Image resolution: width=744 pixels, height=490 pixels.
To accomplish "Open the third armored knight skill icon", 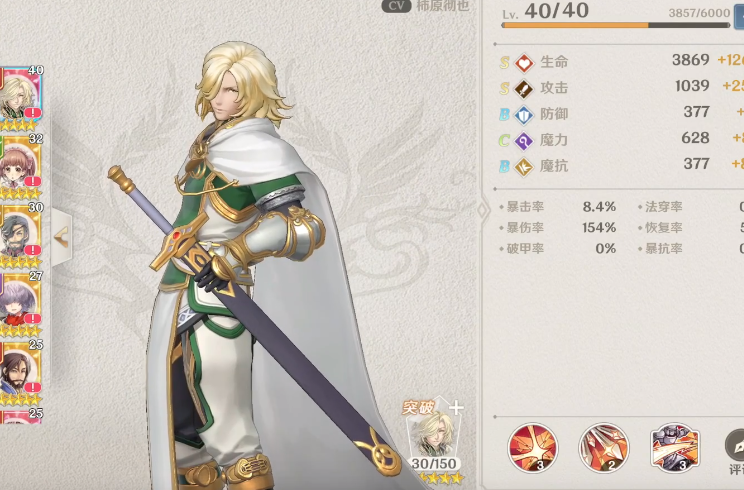I will tap(674, 448).
